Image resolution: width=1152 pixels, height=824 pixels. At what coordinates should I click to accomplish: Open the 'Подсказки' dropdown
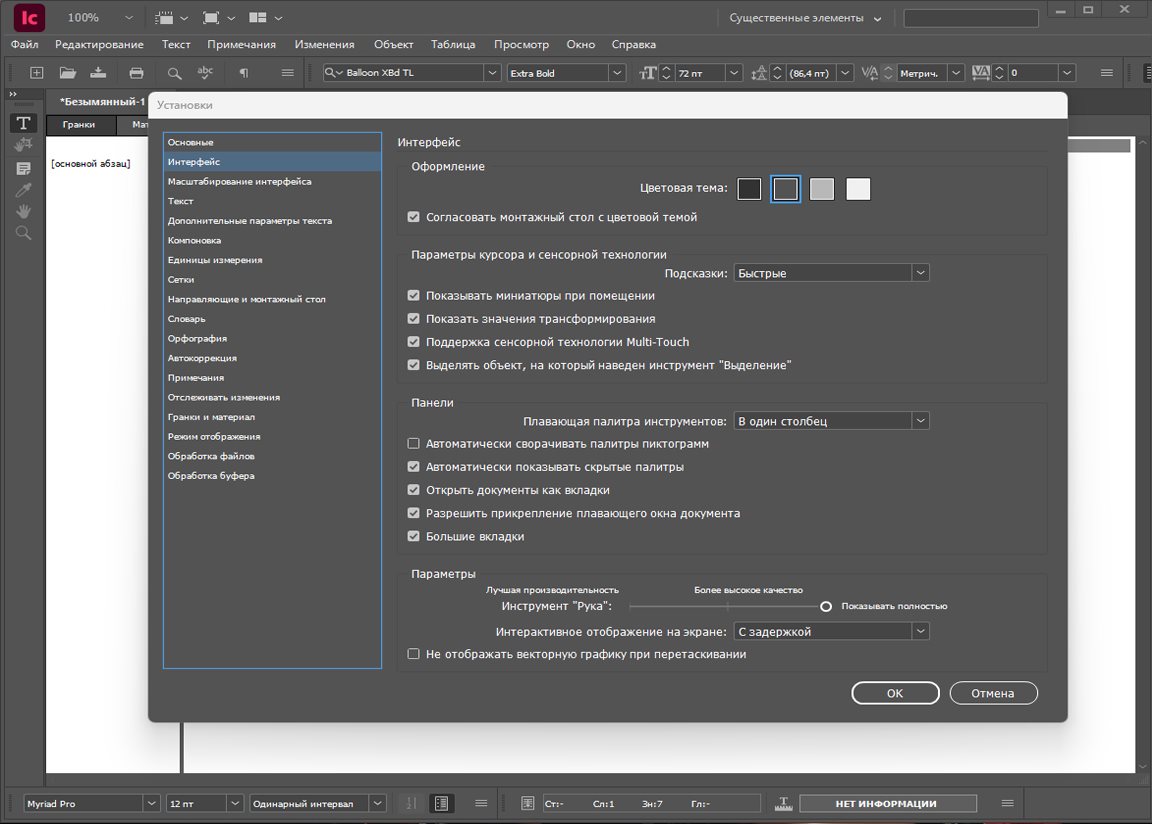(831, 273)
